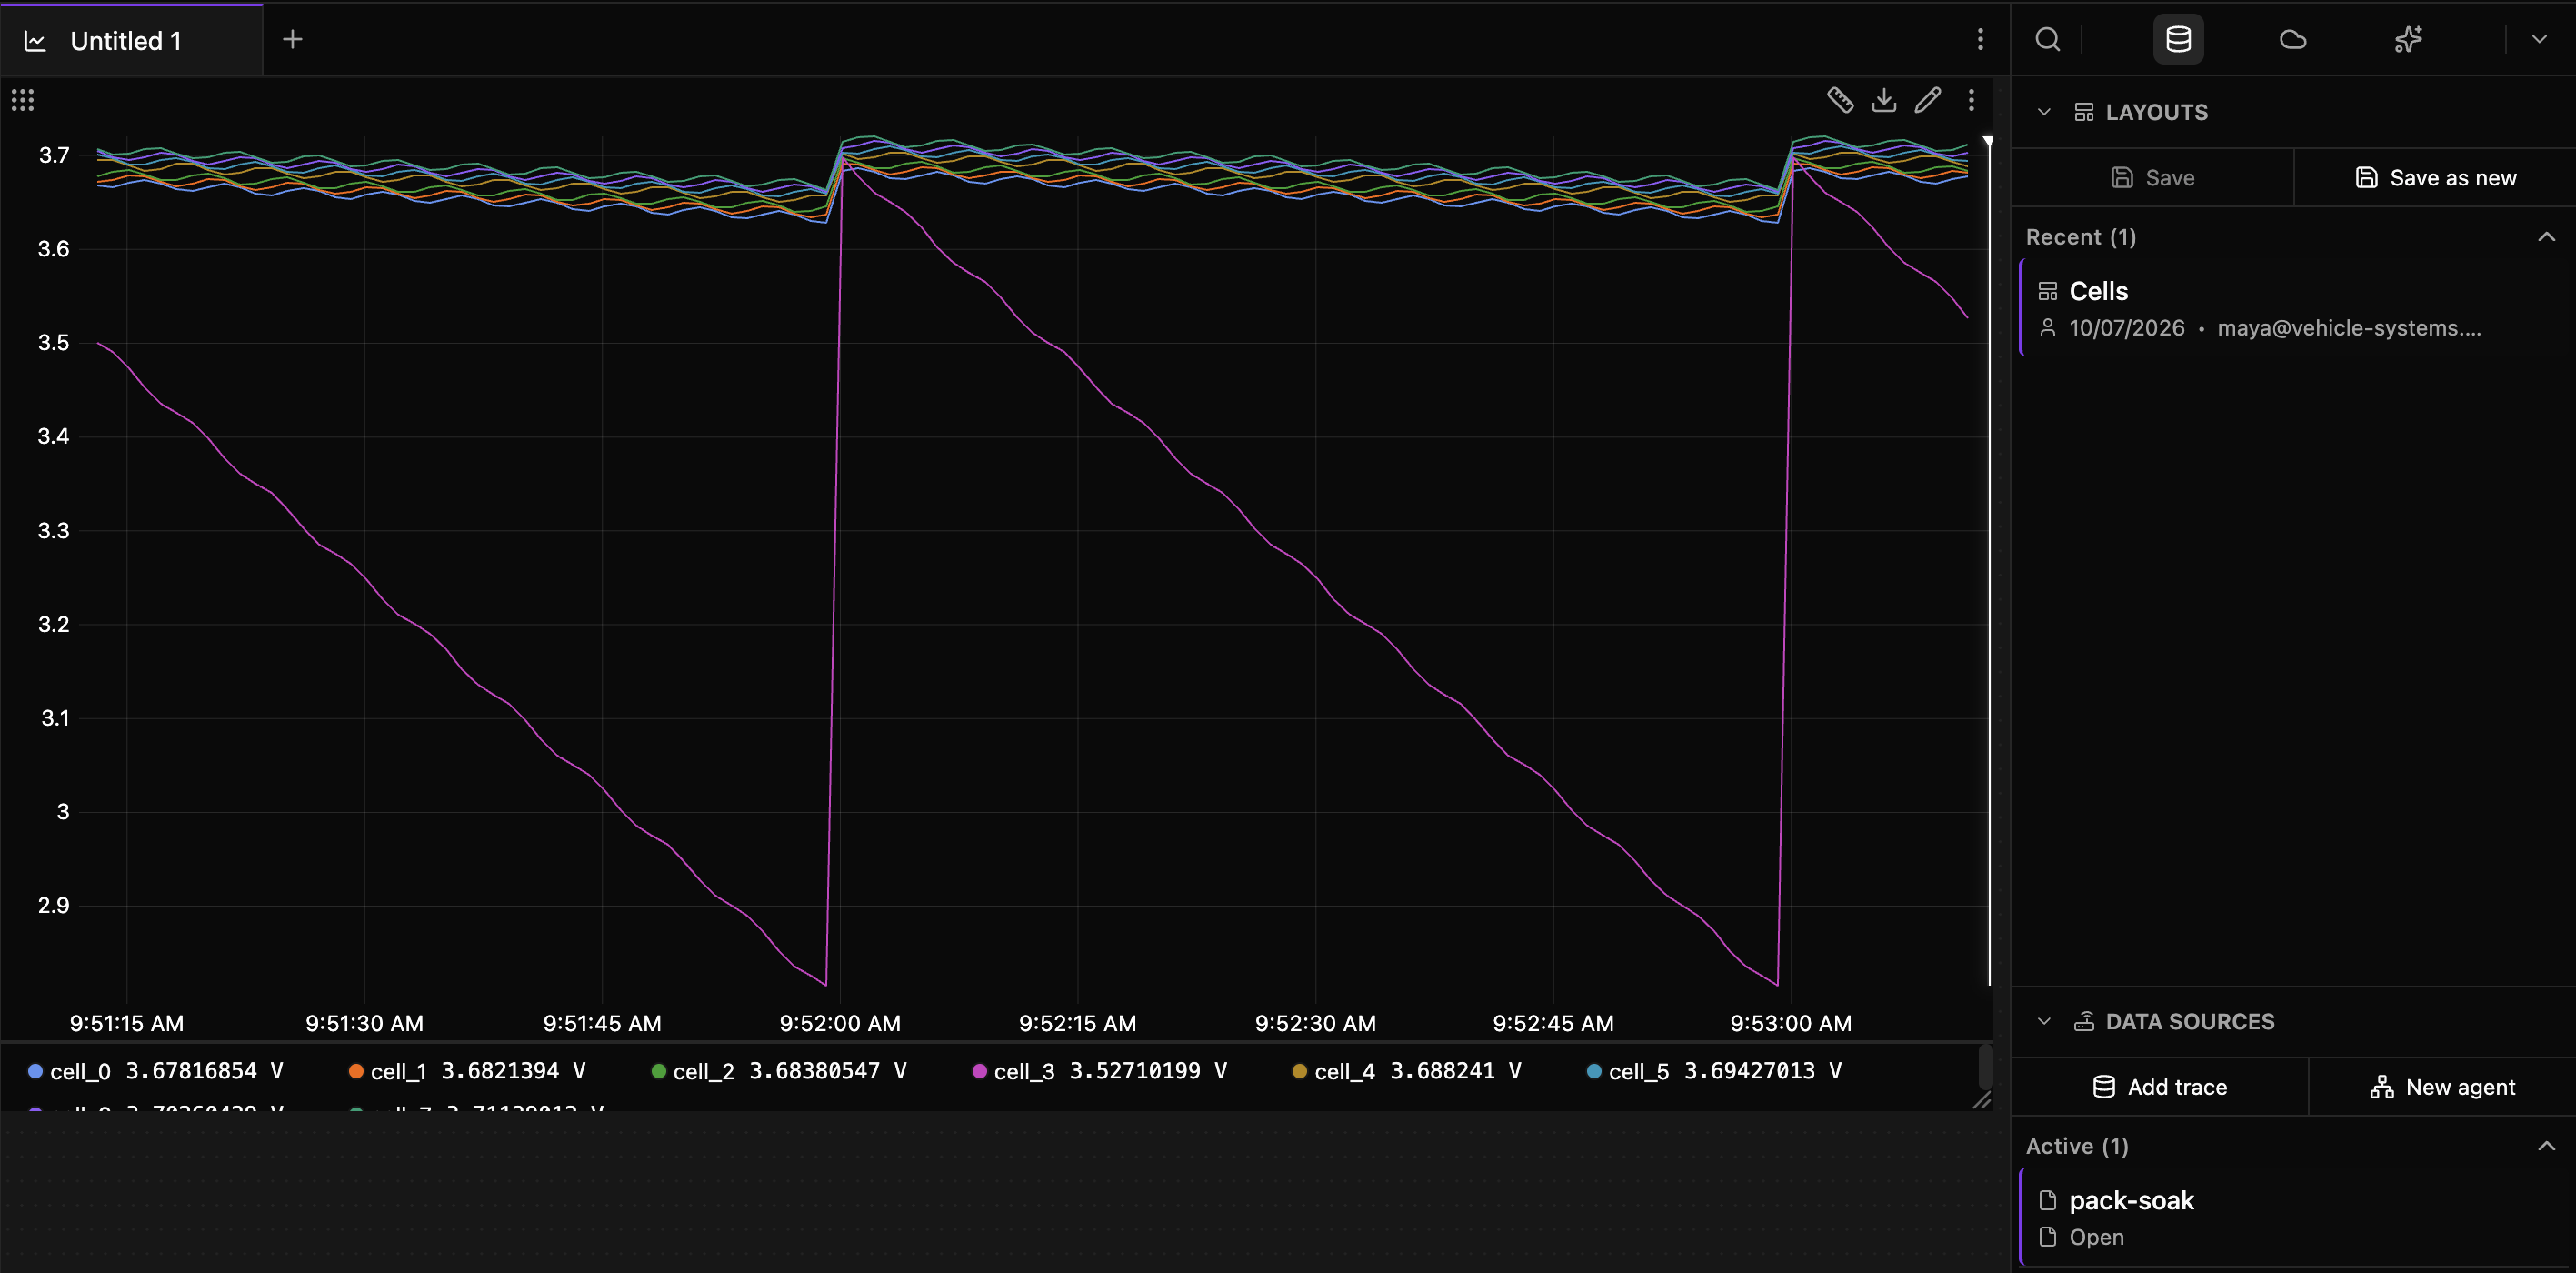Click the chart time cursor marker at top right
The image size is (2576, 1273).
[1988, 142]
